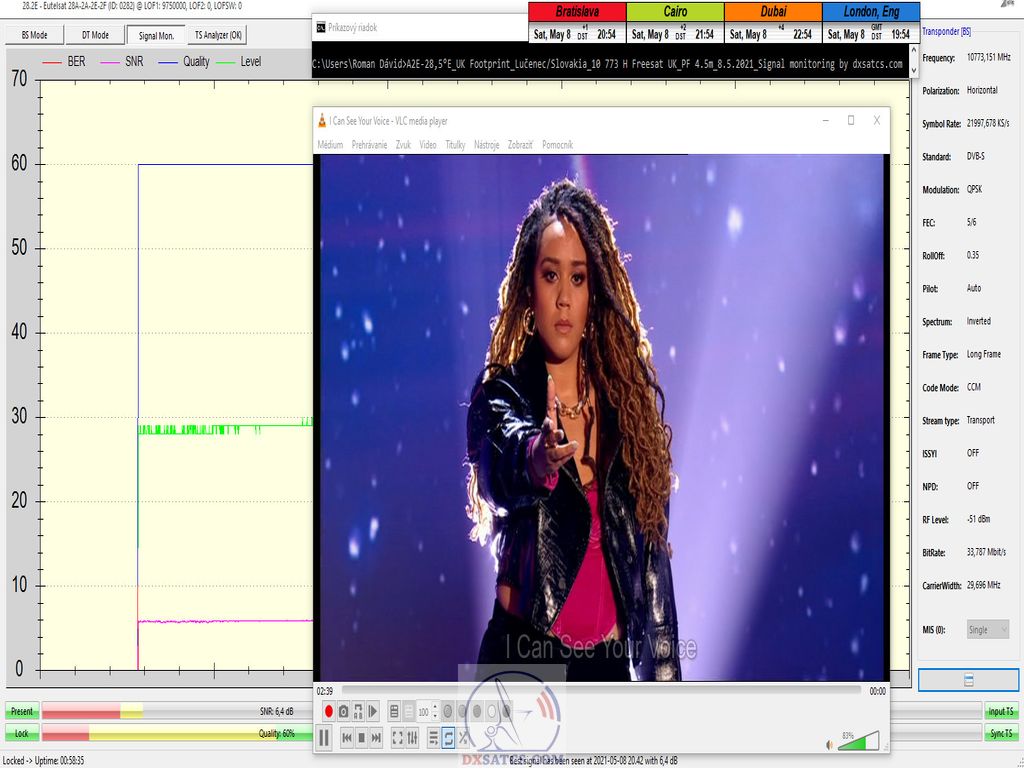Toggle random shuffle playback
The width and height of the screenshot is (1024, 768).
[x=463, y=738]
